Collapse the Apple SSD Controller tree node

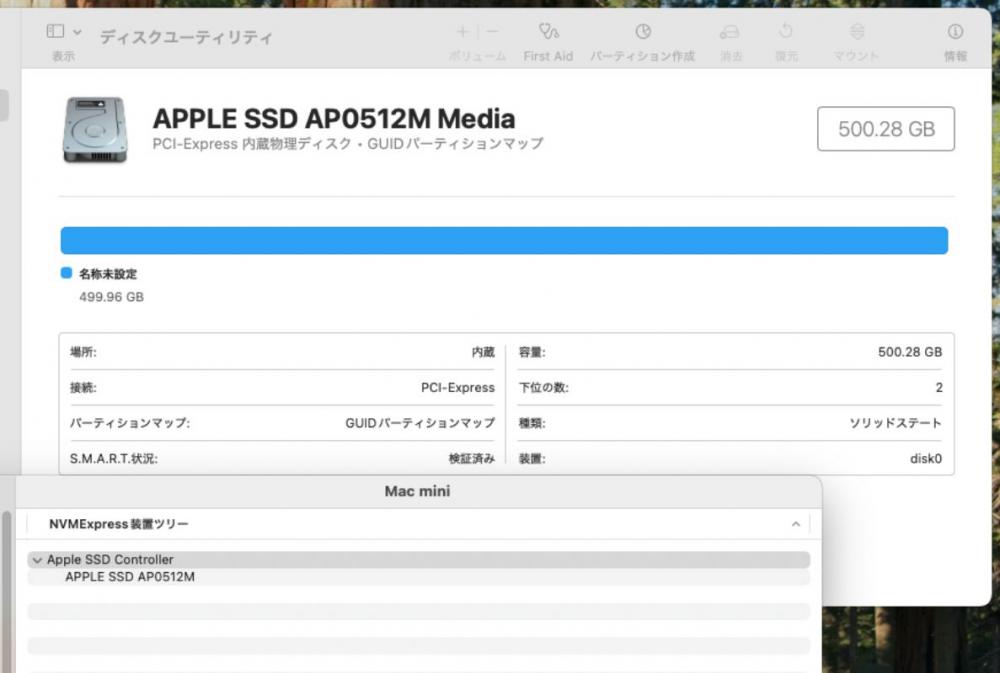click(x=37, y=560)
